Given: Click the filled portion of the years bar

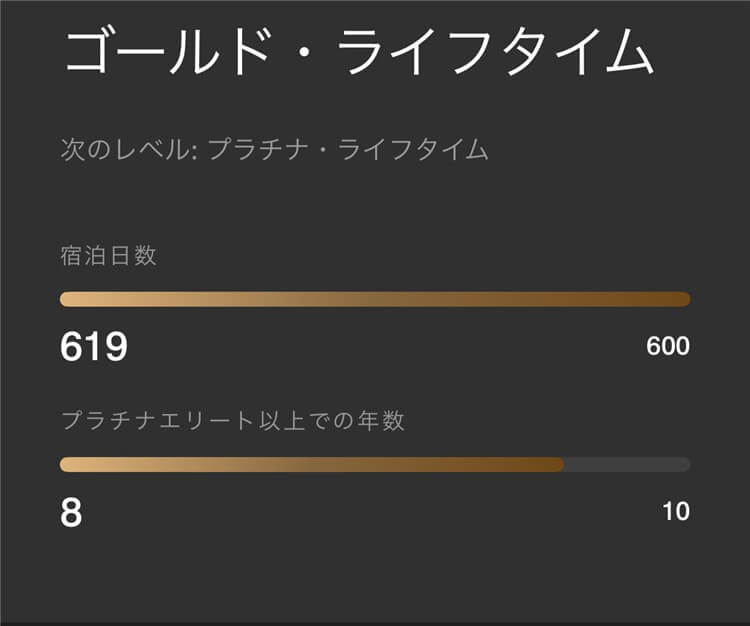Looking at the screenshot, I should [310, 464].
